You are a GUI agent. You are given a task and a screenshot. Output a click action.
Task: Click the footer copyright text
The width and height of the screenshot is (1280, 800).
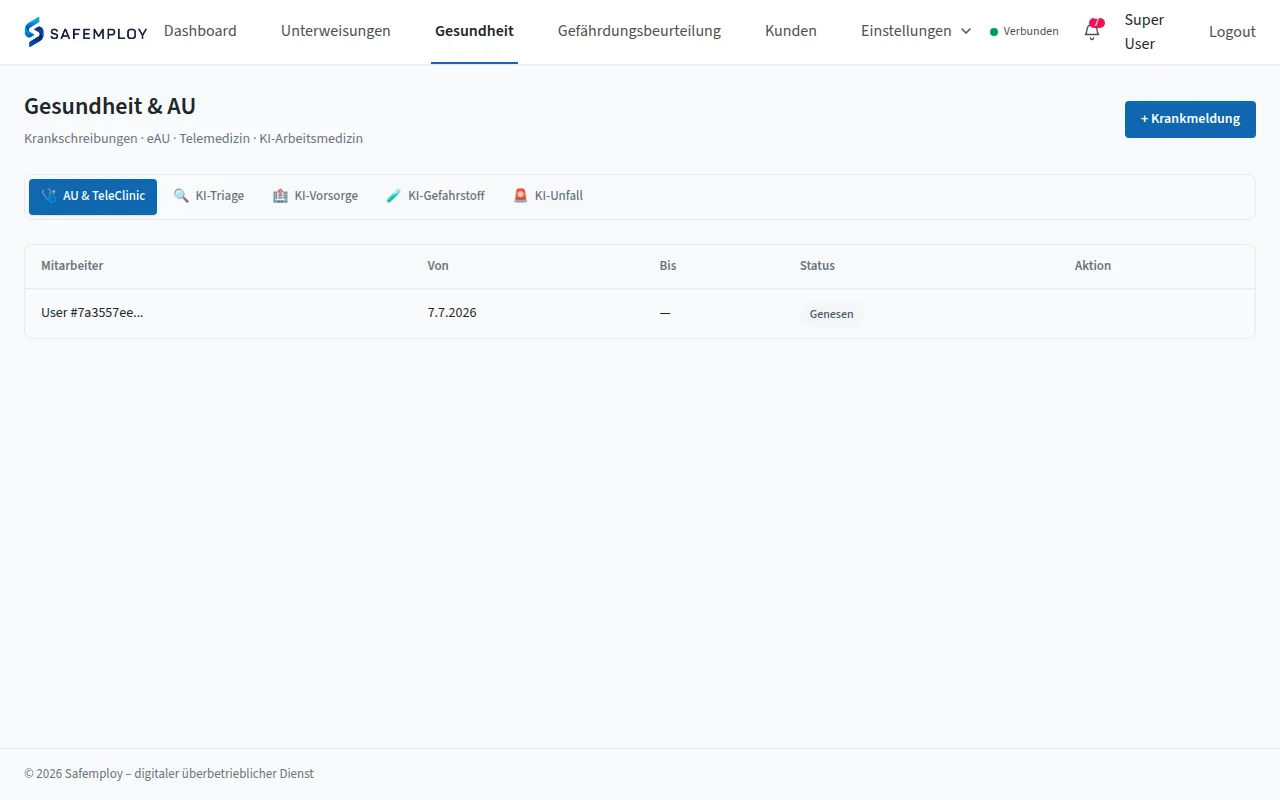click(169, 774)
